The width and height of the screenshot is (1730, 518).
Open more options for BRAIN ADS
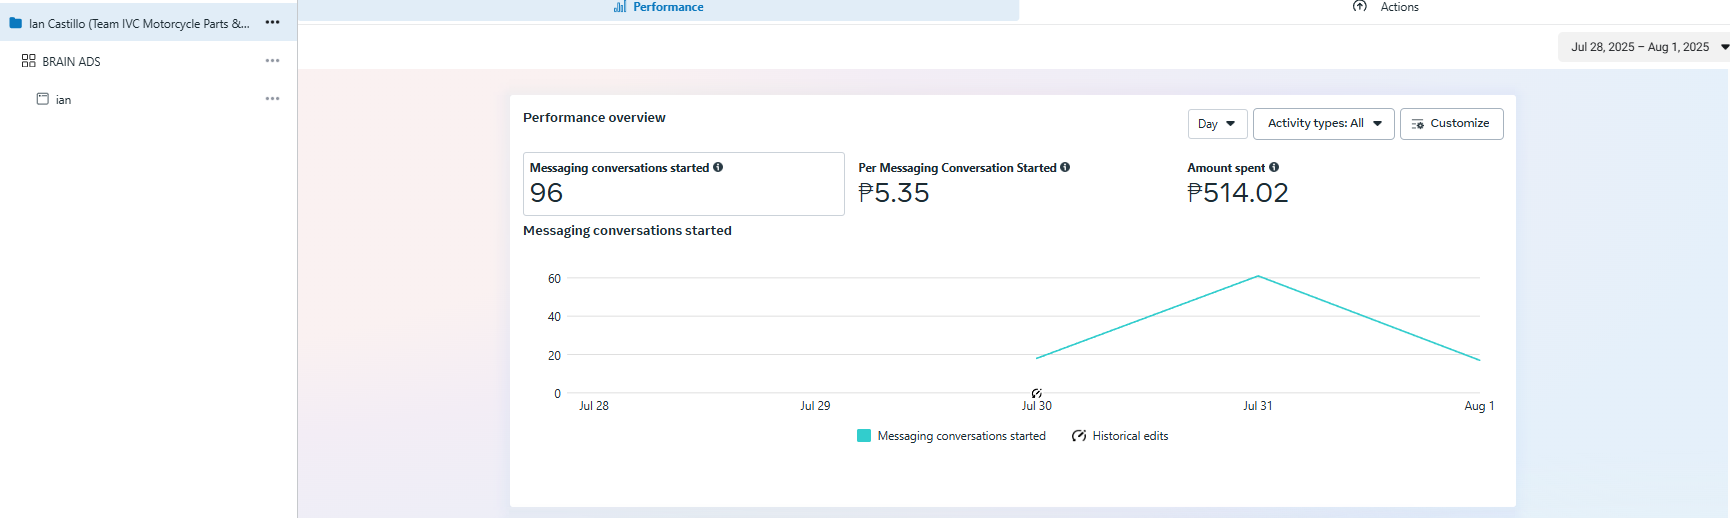[272, 61]
